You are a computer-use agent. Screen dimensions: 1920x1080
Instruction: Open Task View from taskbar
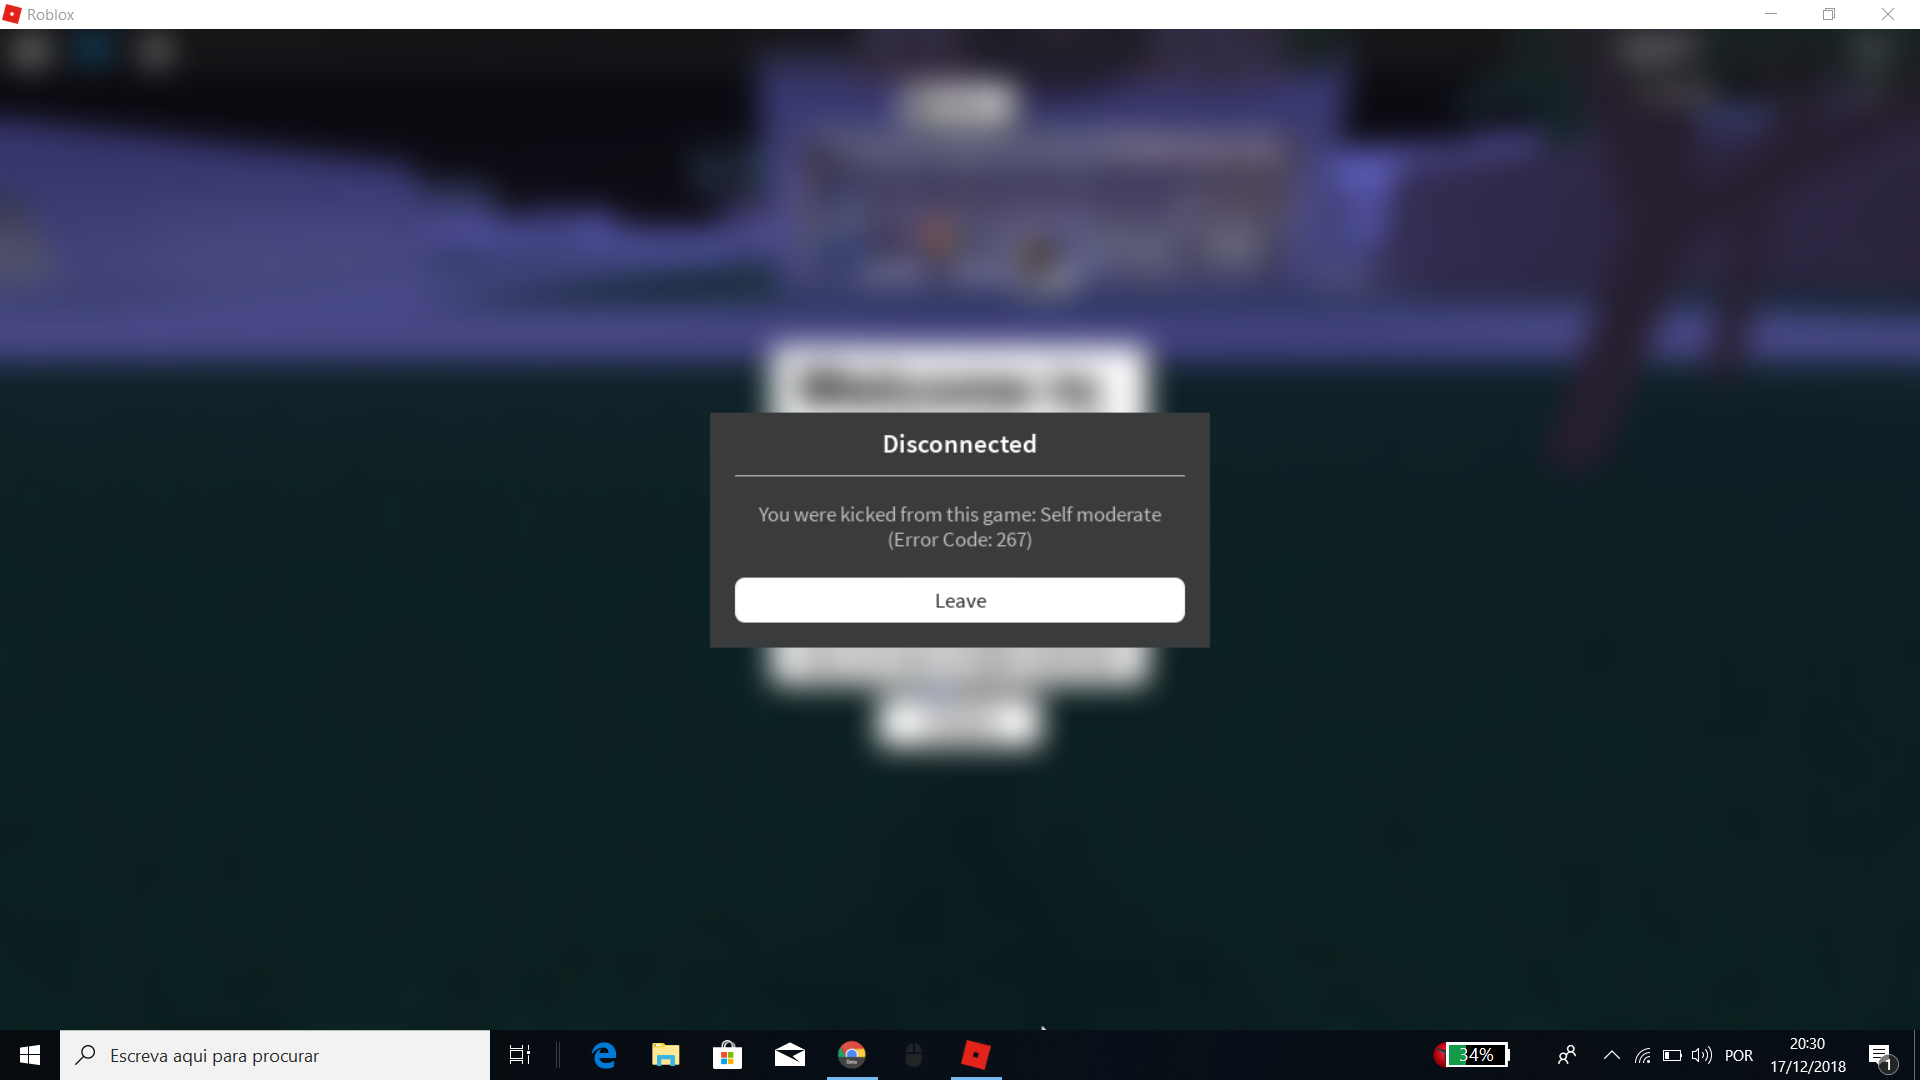(520, 1055)
